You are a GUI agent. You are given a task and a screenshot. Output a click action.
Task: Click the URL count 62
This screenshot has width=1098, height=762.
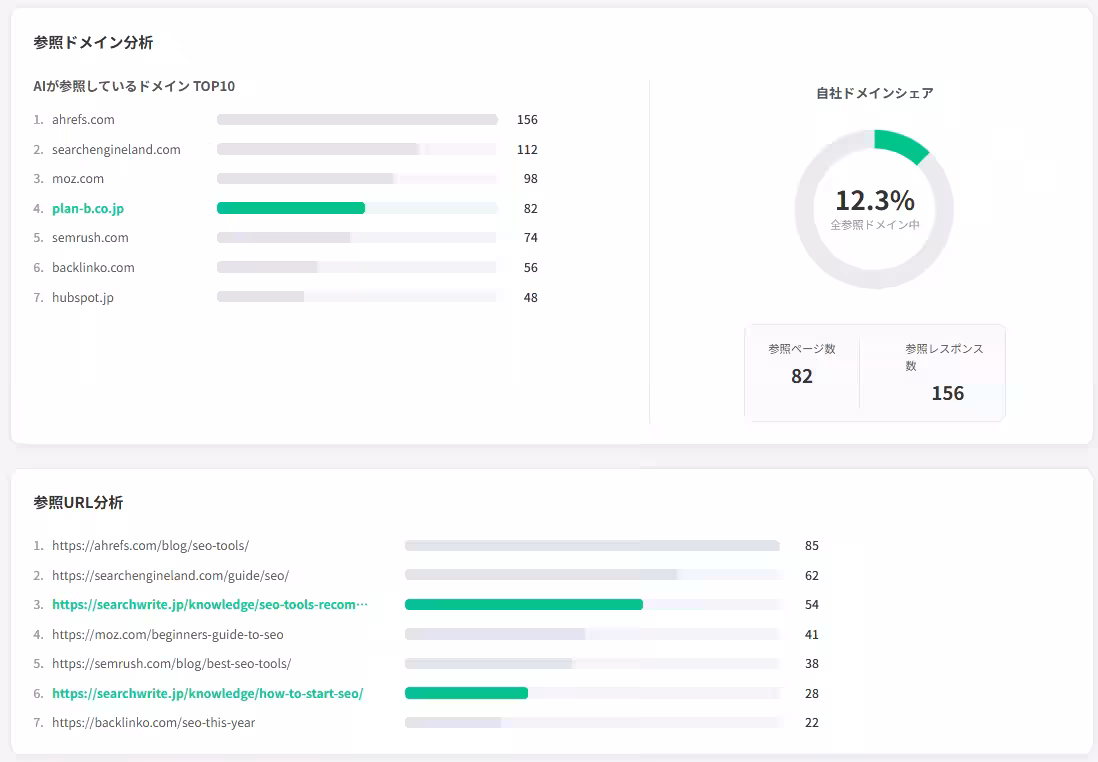tap(812, 576)
